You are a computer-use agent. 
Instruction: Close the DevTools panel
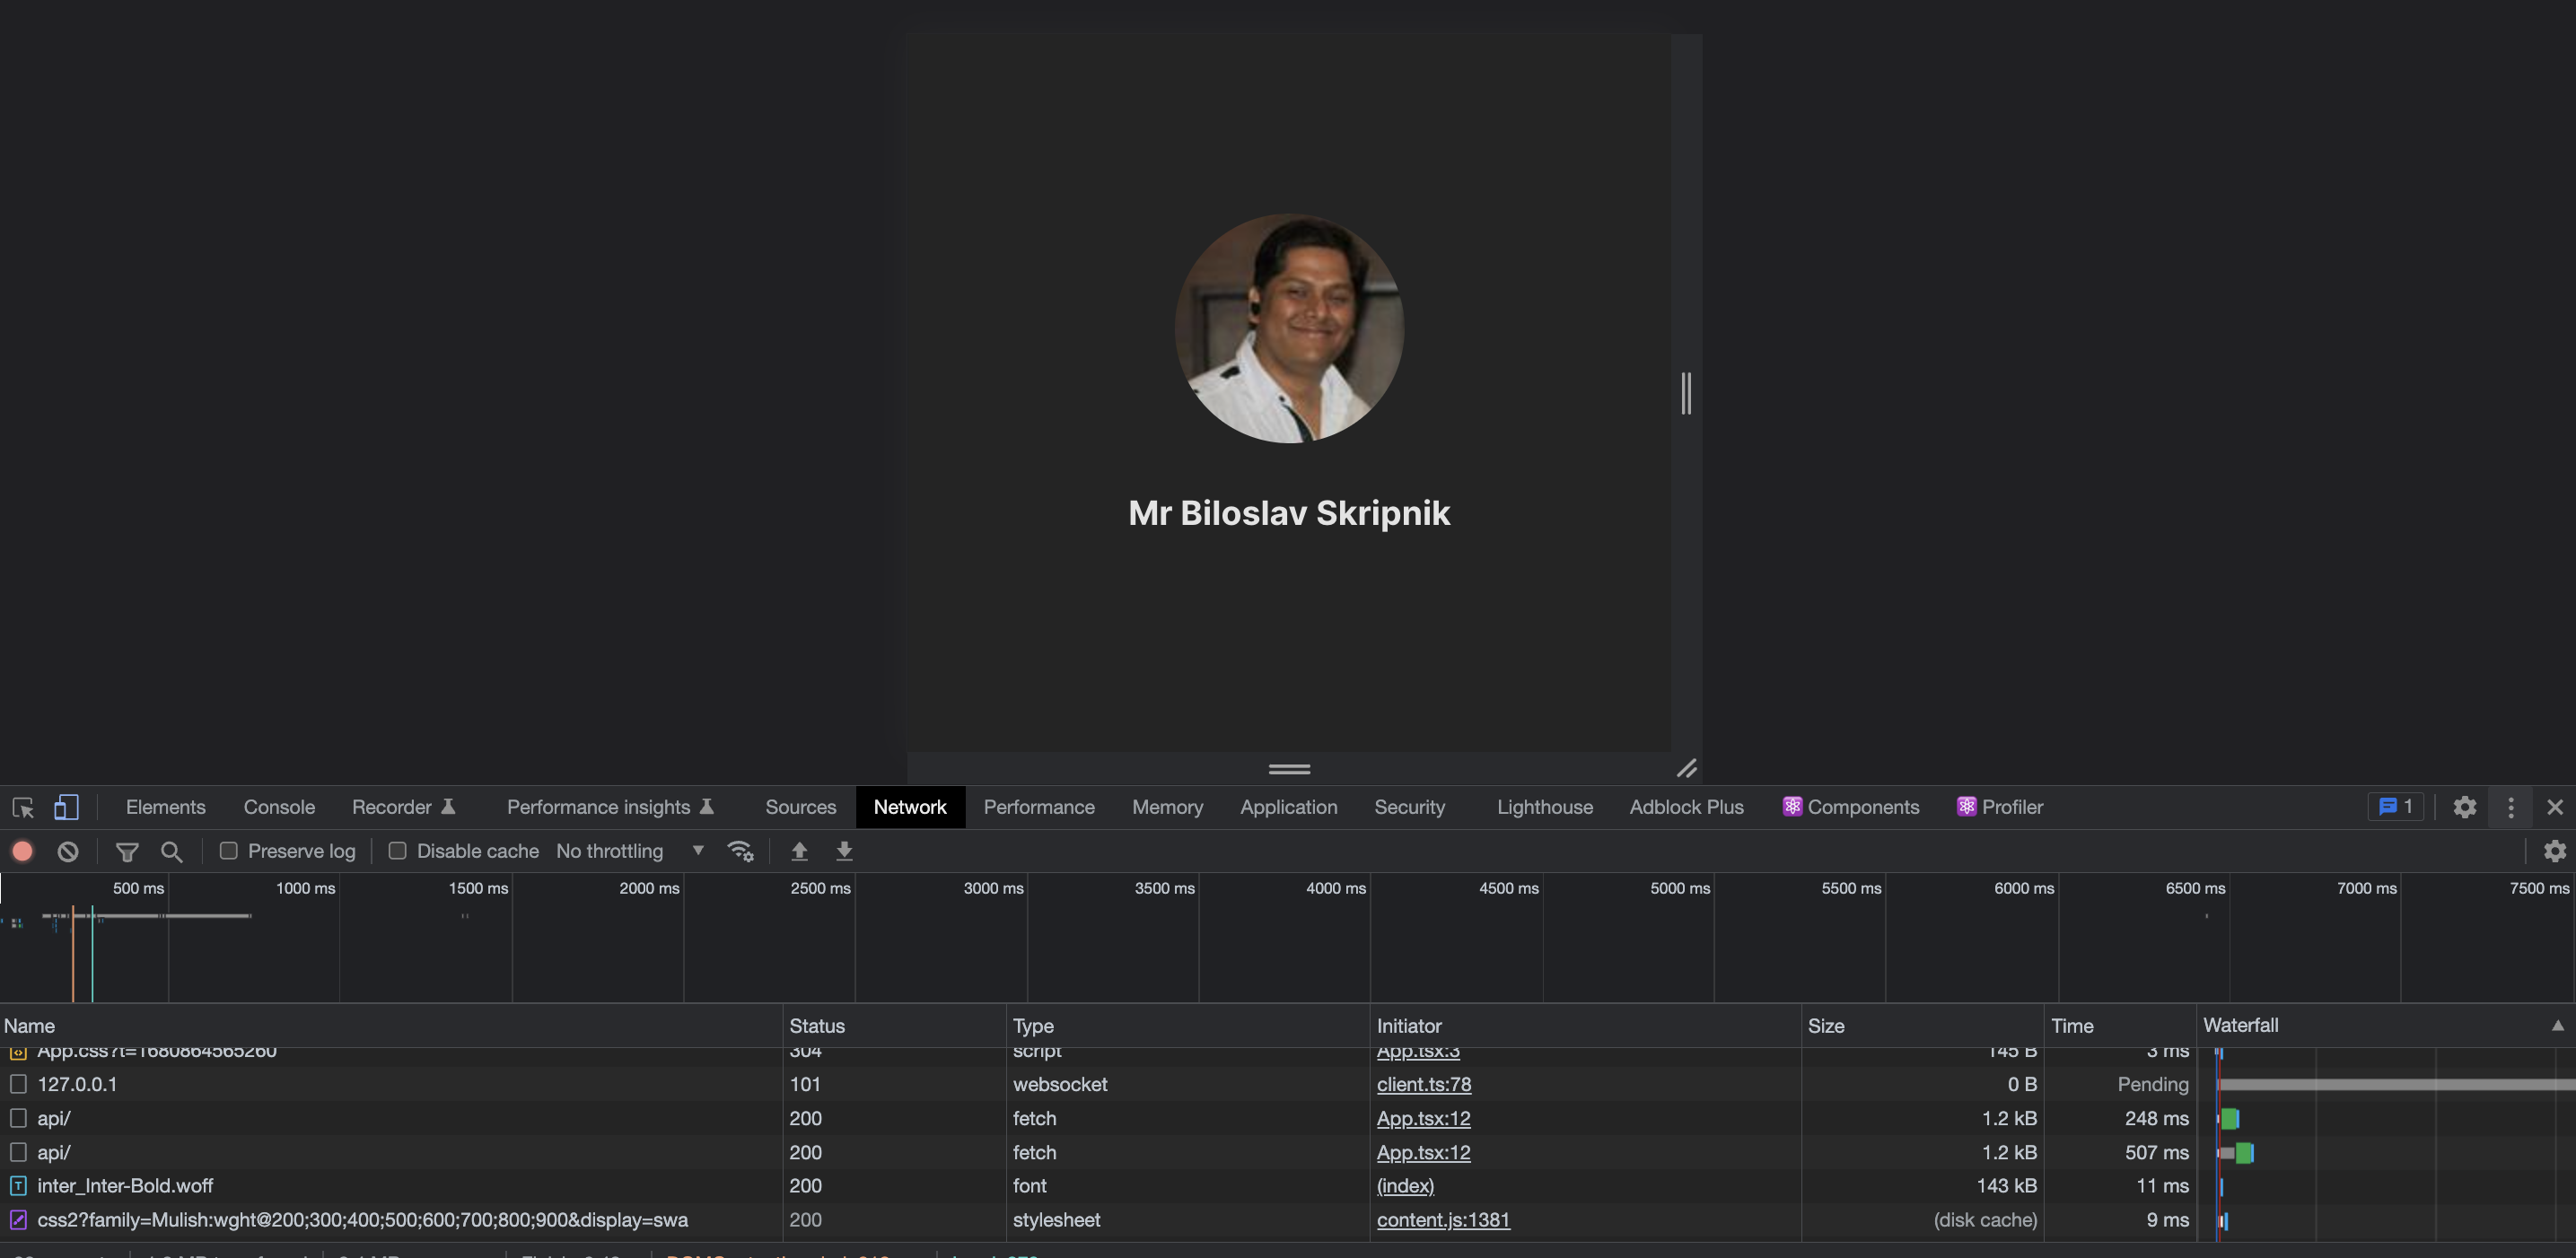point(2555,807)
